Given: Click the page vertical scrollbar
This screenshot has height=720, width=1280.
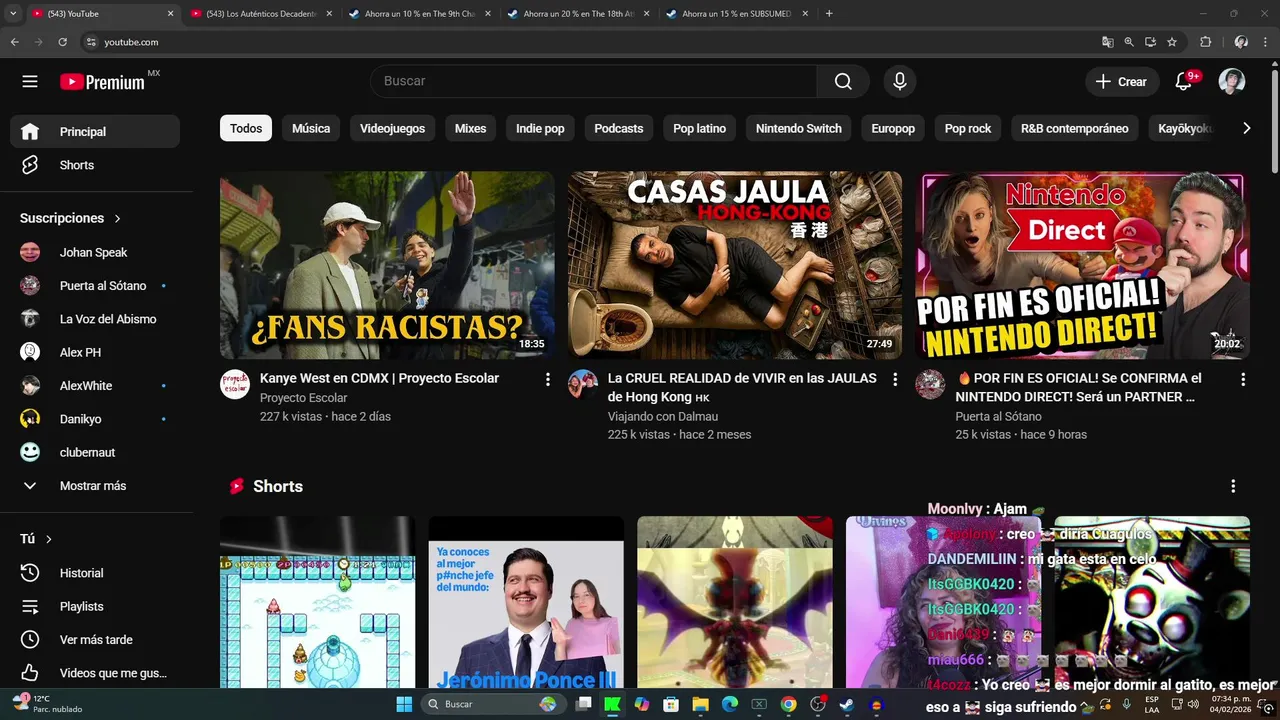Looking at the screenshot, I should (x=1273, y=120).
